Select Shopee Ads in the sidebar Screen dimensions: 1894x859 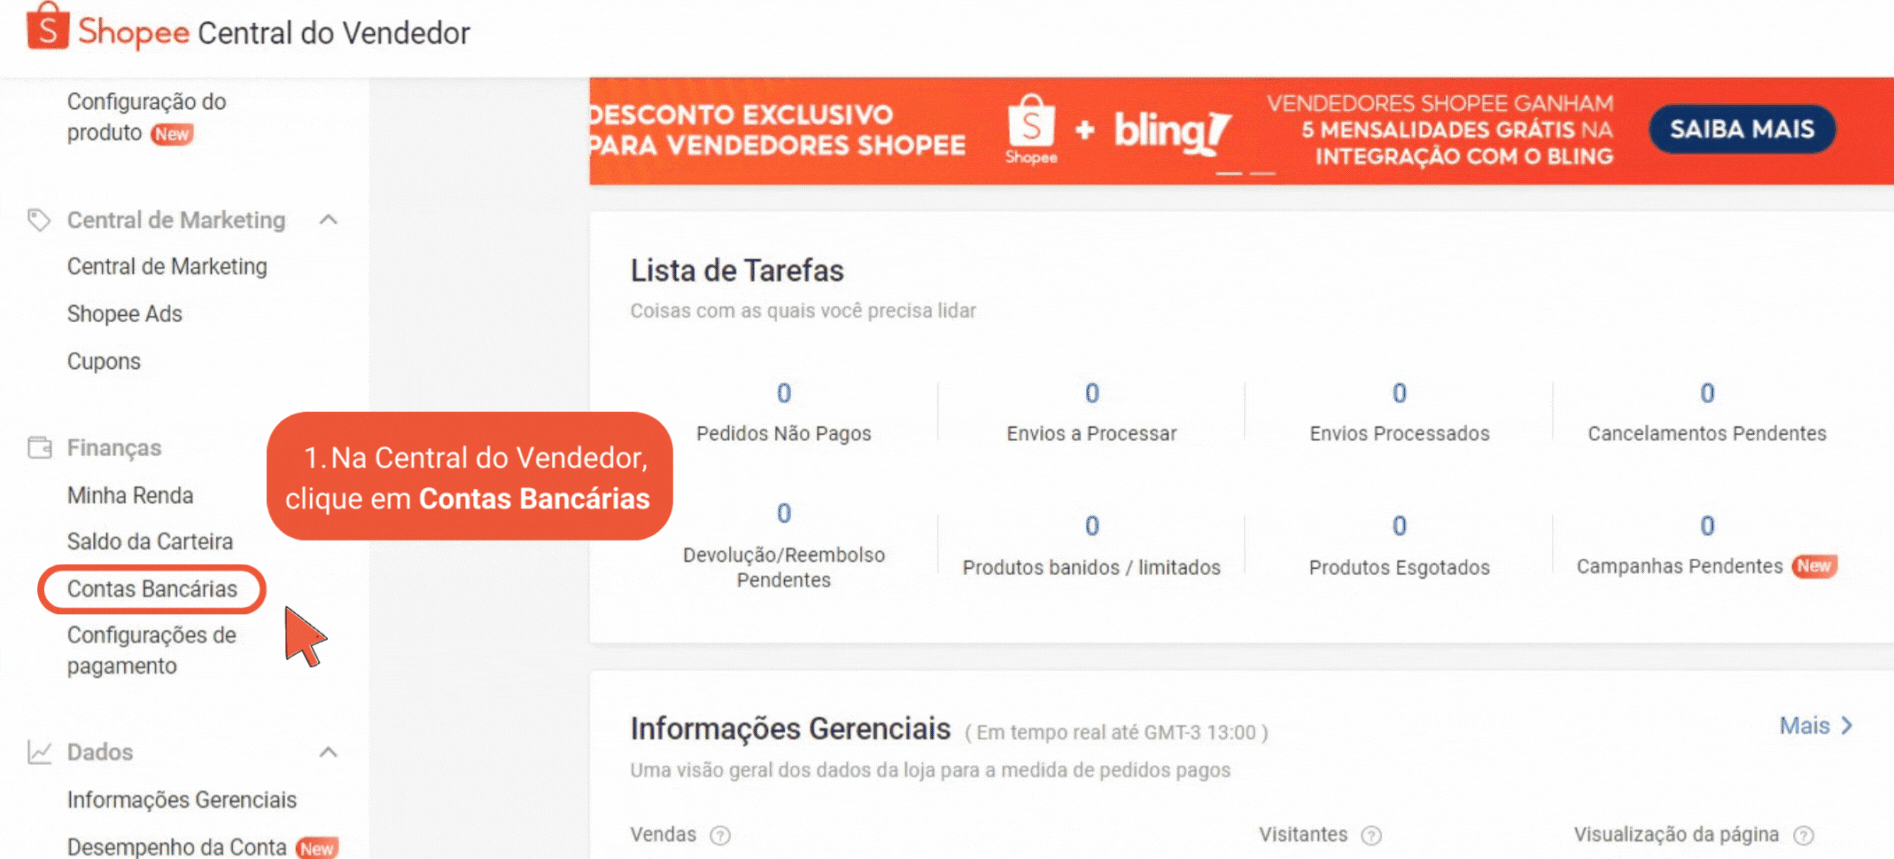pyautogui.click(x=125, y=314)
